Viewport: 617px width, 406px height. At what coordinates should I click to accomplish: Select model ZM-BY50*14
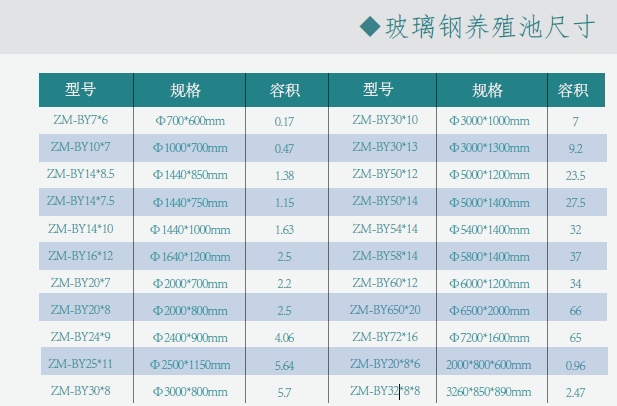click(x=385, y=201)
